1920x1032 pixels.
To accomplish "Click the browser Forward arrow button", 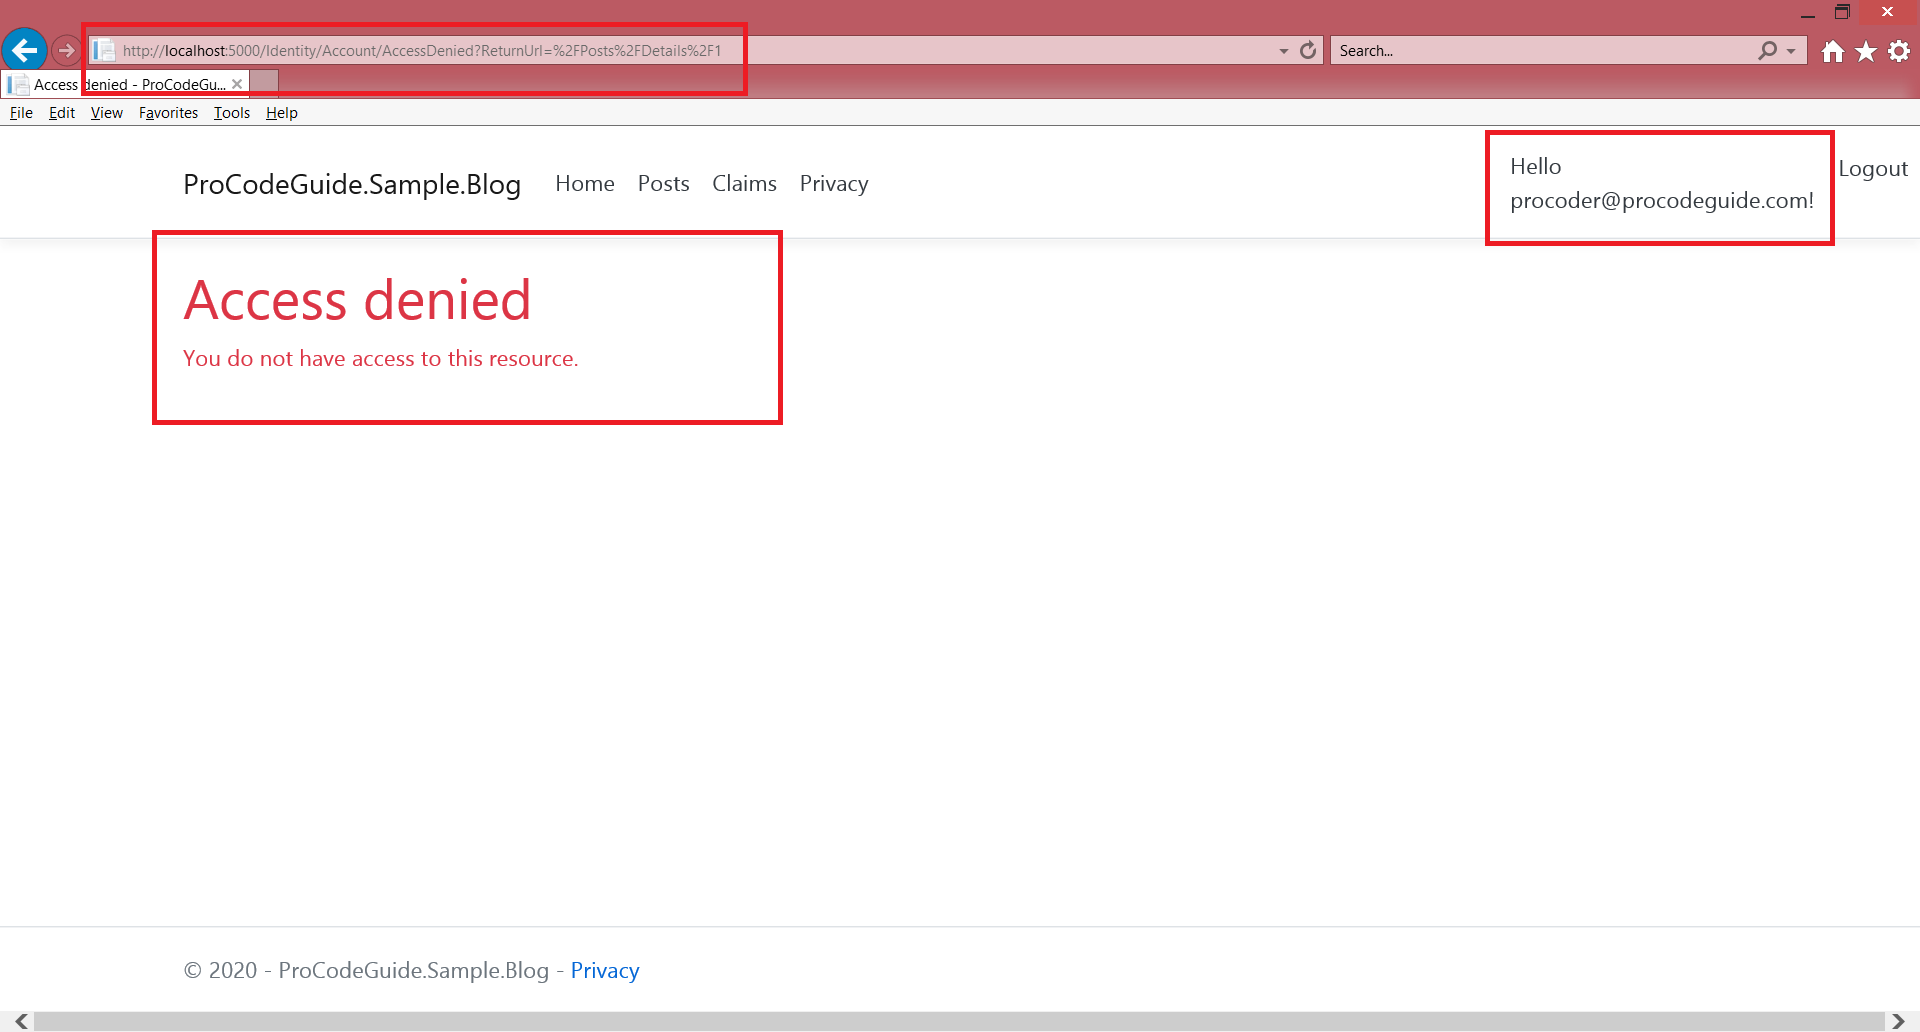I will [x=66, y=50].
